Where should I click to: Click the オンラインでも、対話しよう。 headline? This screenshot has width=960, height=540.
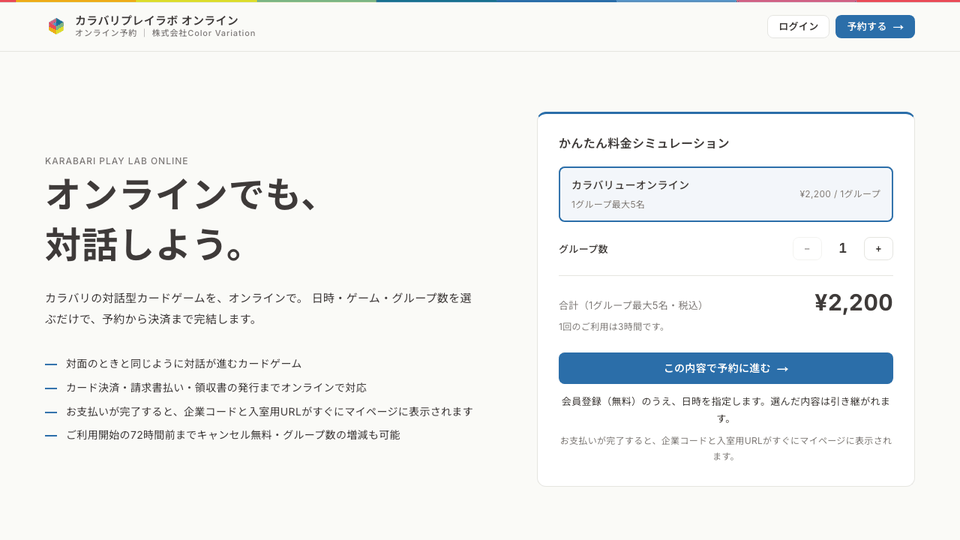[181, 219]
